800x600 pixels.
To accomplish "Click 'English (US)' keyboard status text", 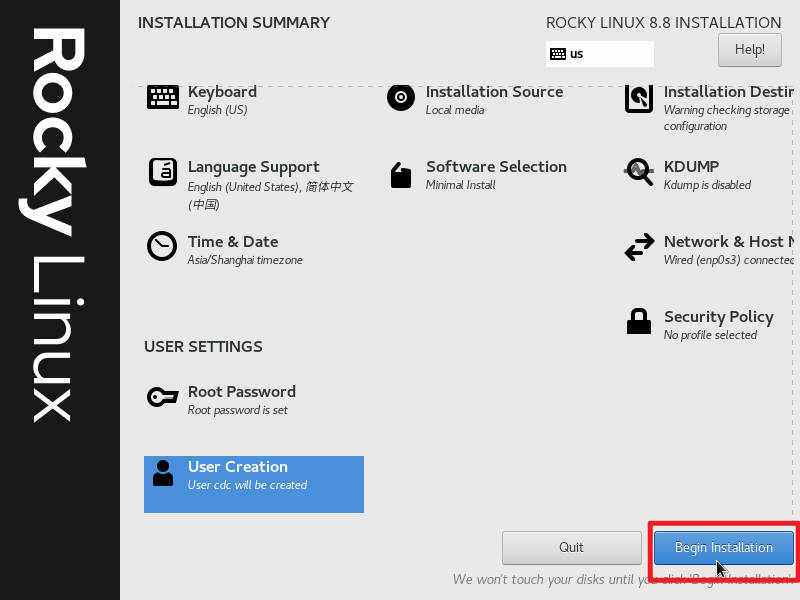I will 217,110.
